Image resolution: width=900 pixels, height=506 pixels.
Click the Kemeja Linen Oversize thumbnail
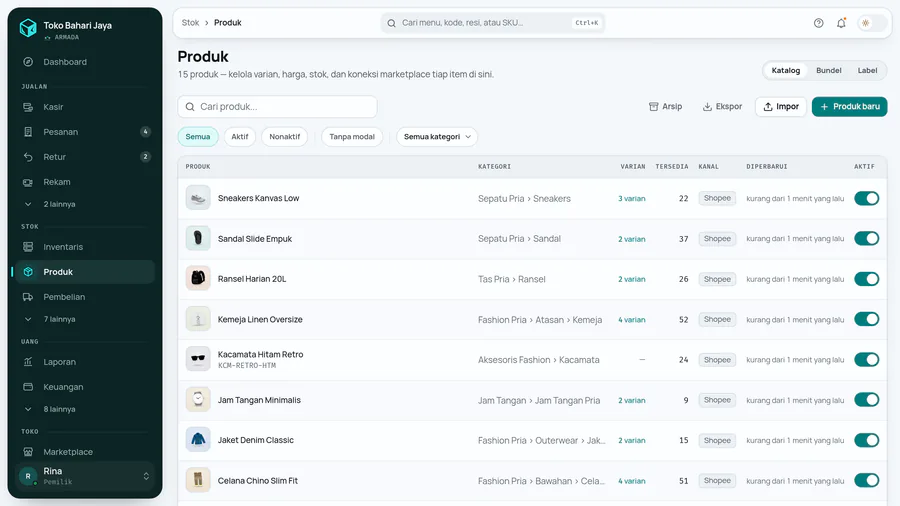pyautogui.click(x=198, y=320)
